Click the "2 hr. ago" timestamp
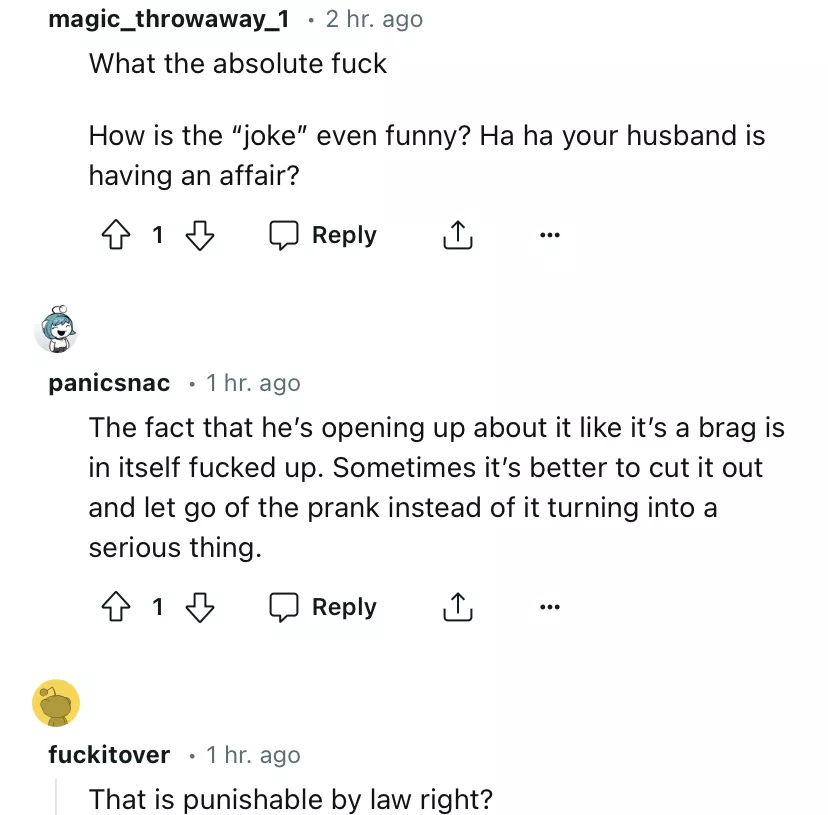The width and height of the screenshot is (828, 815). tap(374, 19)
